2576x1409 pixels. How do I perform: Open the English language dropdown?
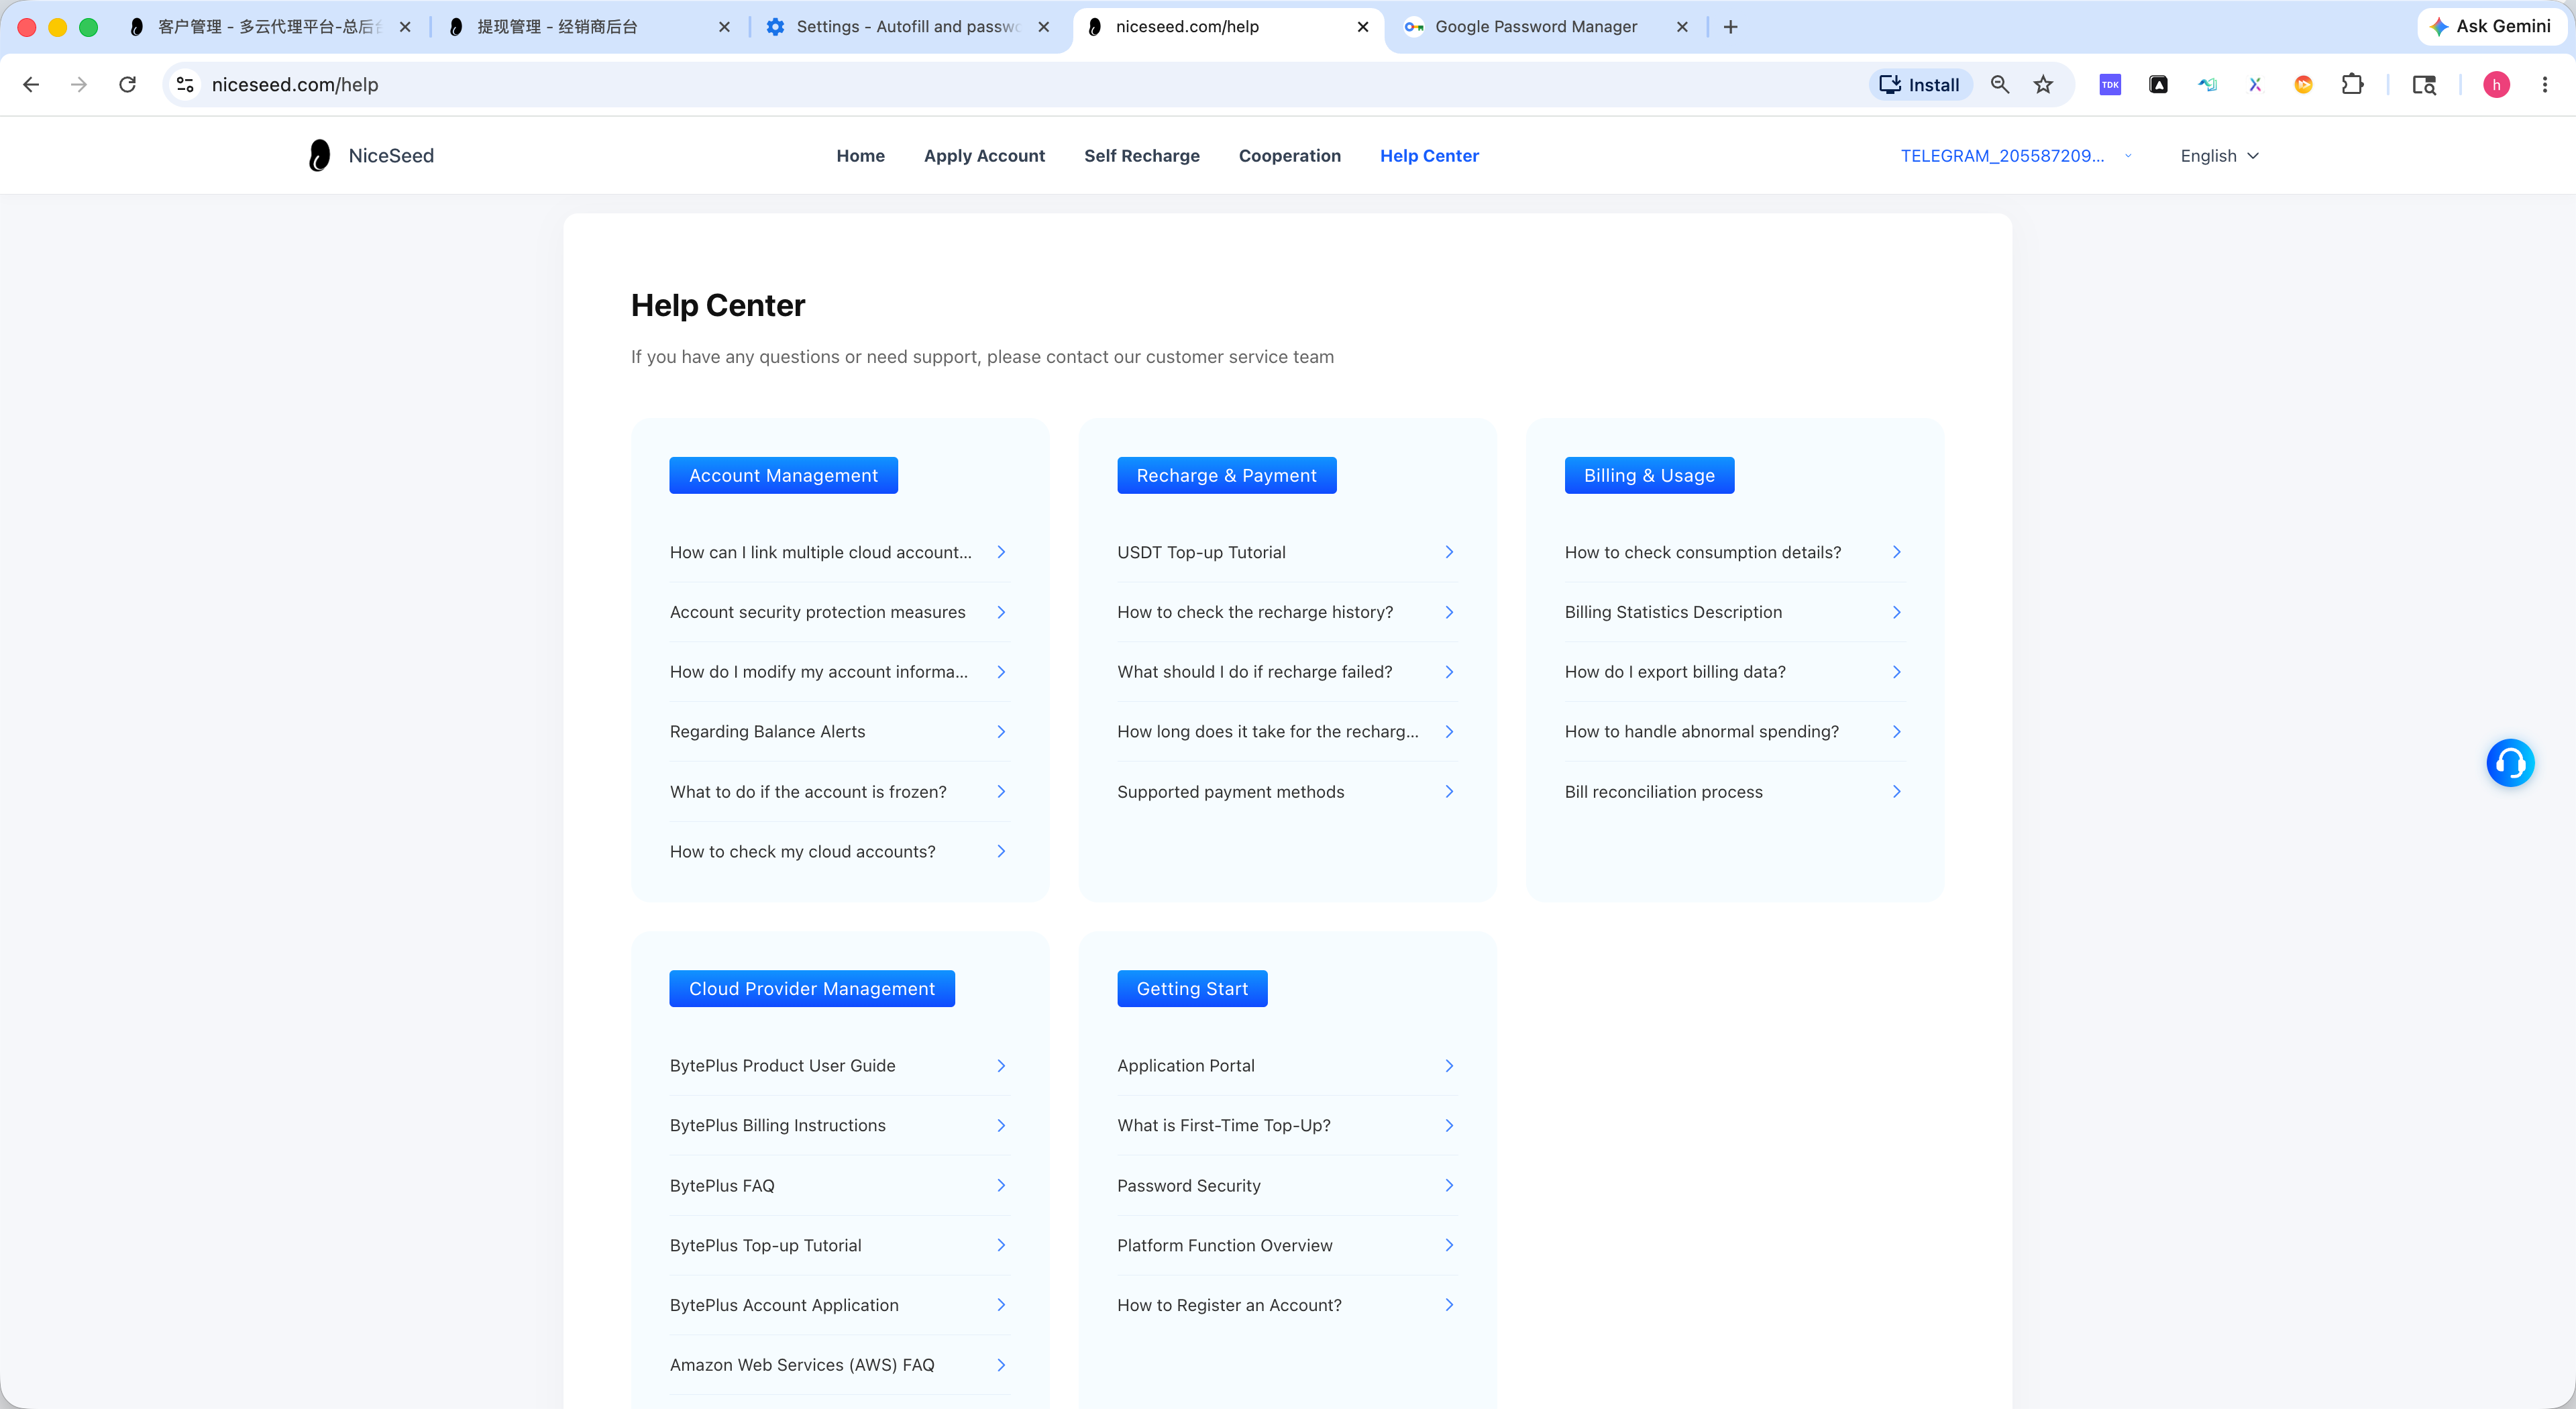point(2219,156)
